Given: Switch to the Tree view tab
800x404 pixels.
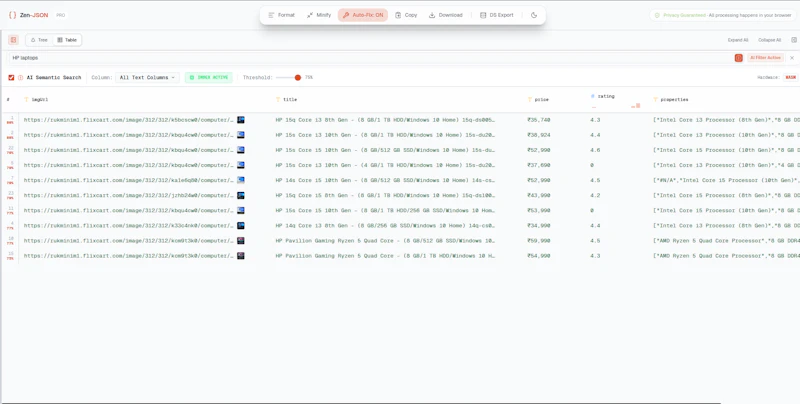Looking at the screenshot, I should pyautogui.click(x=39, y=40).
